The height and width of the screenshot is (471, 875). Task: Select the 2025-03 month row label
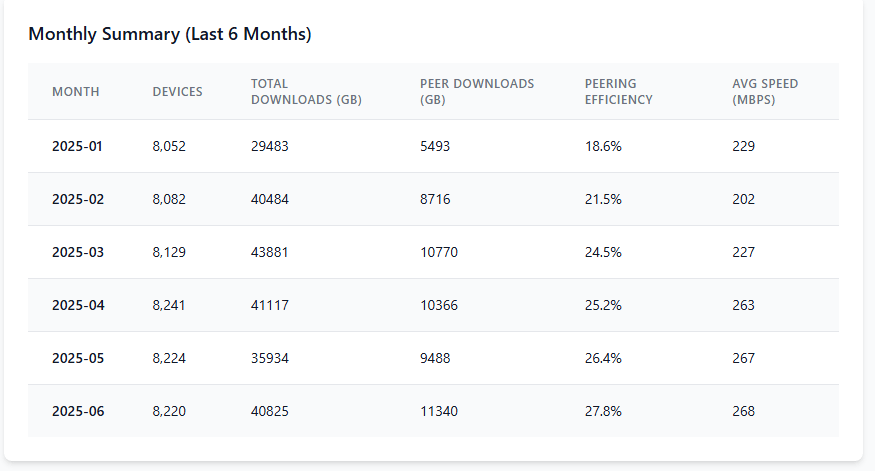point(78,252)
